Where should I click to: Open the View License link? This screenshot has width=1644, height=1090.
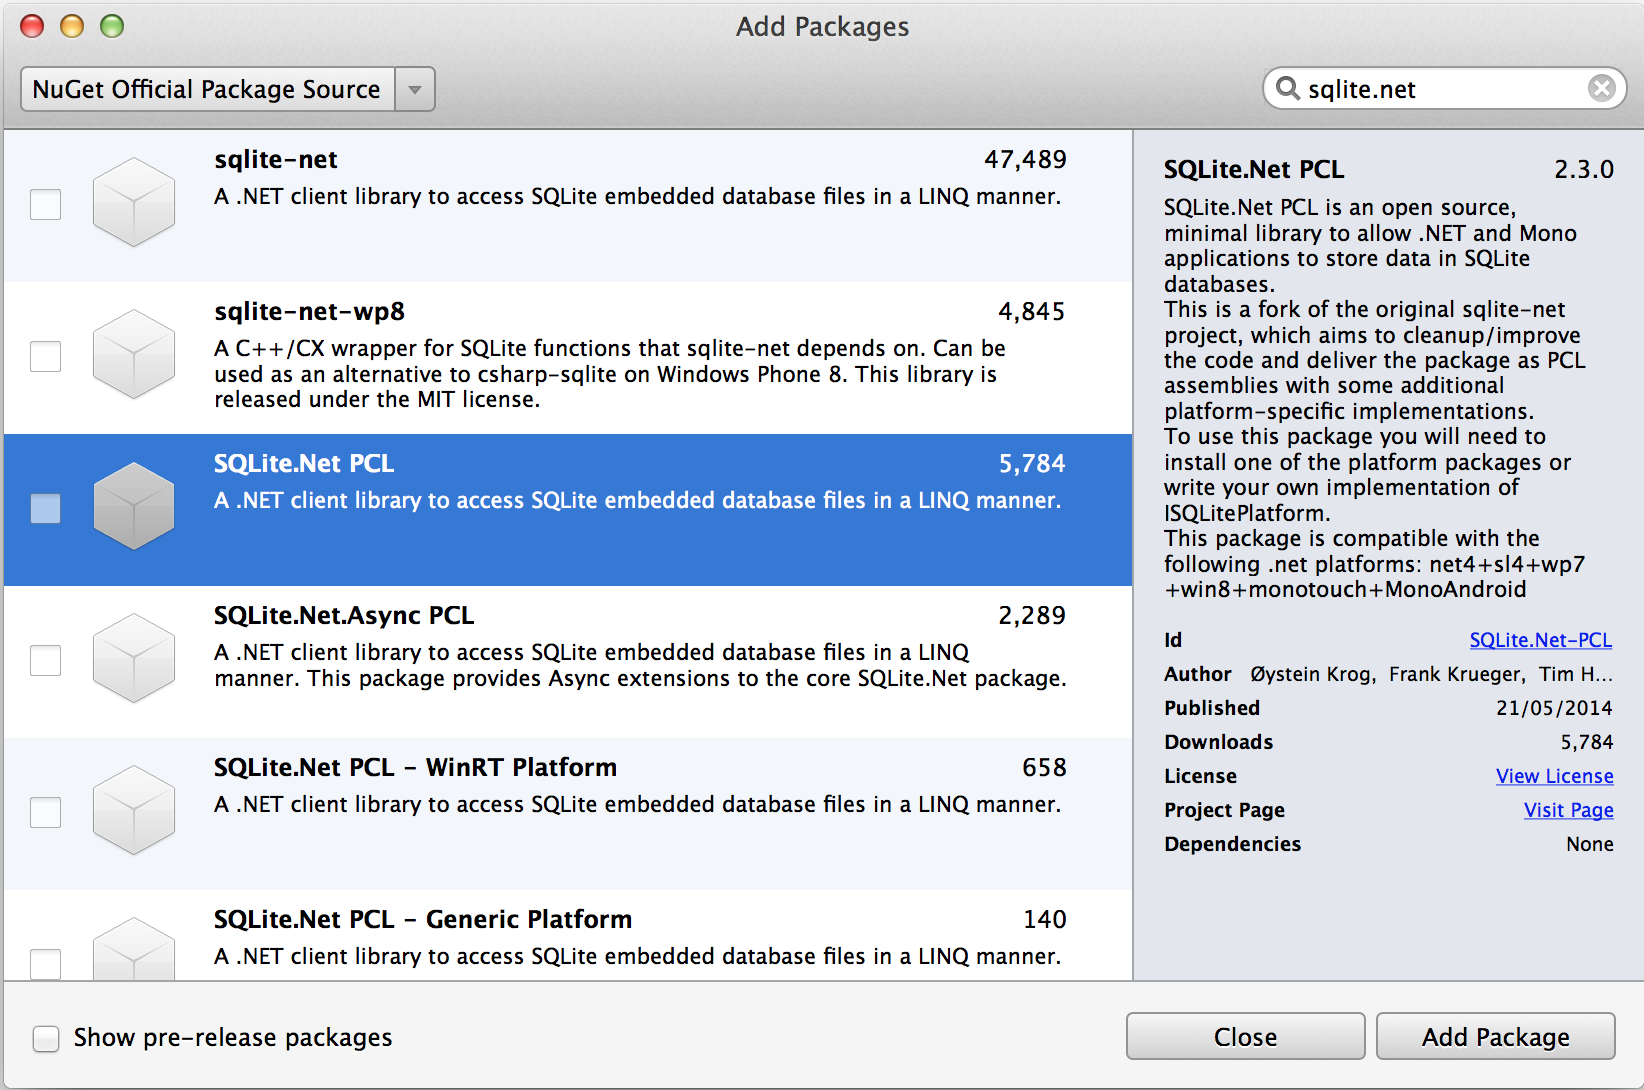[x=1554, y=776]
